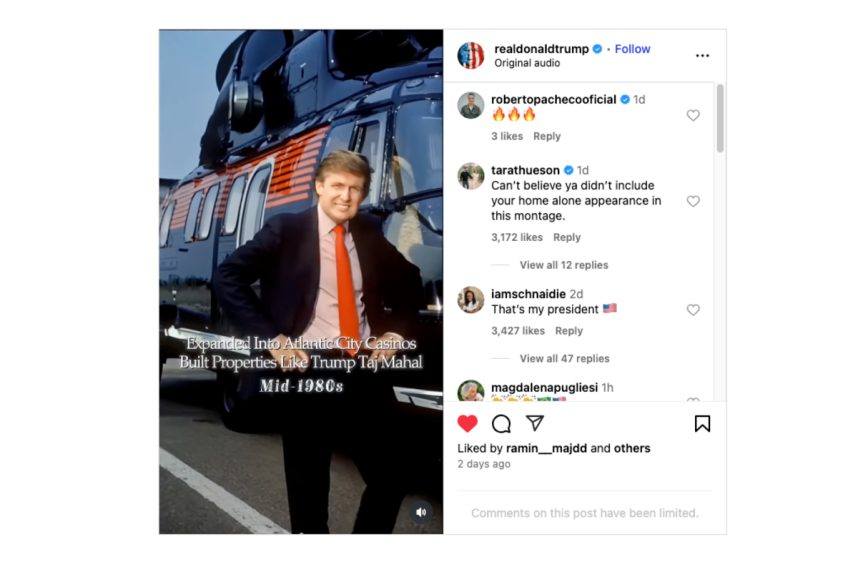Viewport: 858px width, 572px height.
Task: Open iamschnaidie's profile picture
Action: (x=471, y=300)
